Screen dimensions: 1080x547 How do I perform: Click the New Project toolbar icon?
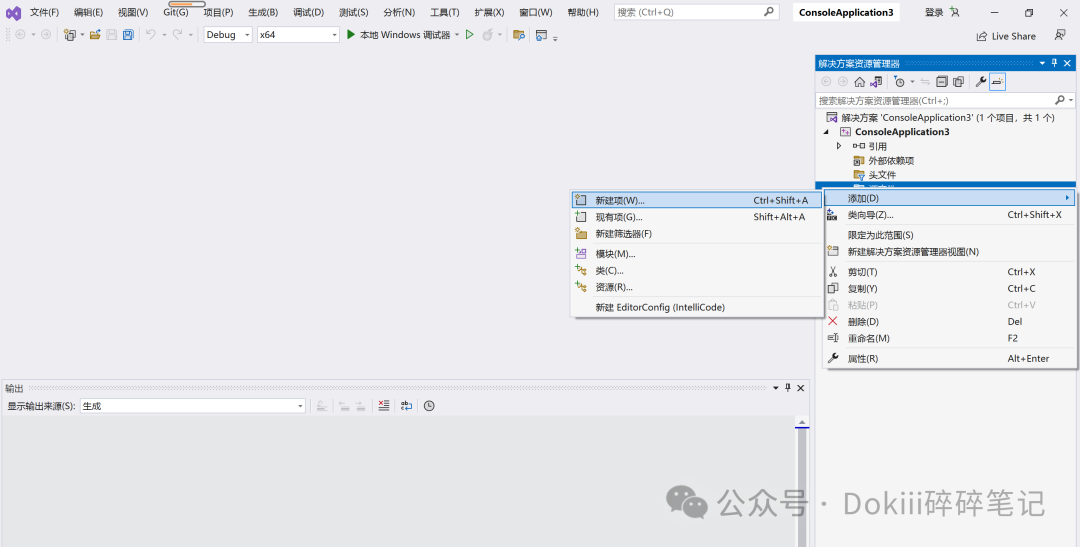click(x=70, y=34)
